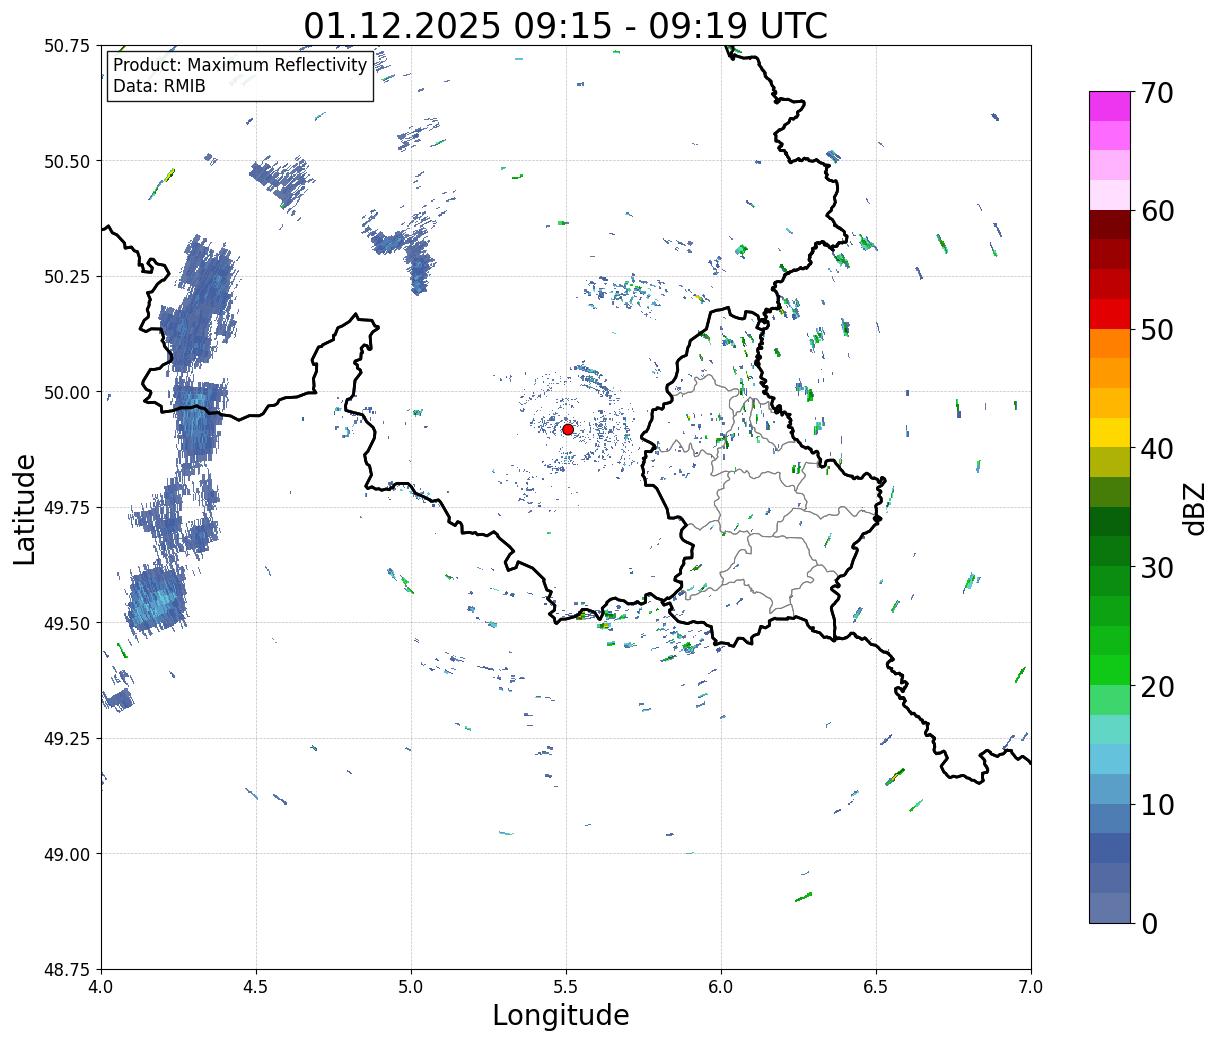Viewport: 1219px width, 1040px height.
Task: Click the magenta swatch at top of colorbar
Action: (1110, 106)
